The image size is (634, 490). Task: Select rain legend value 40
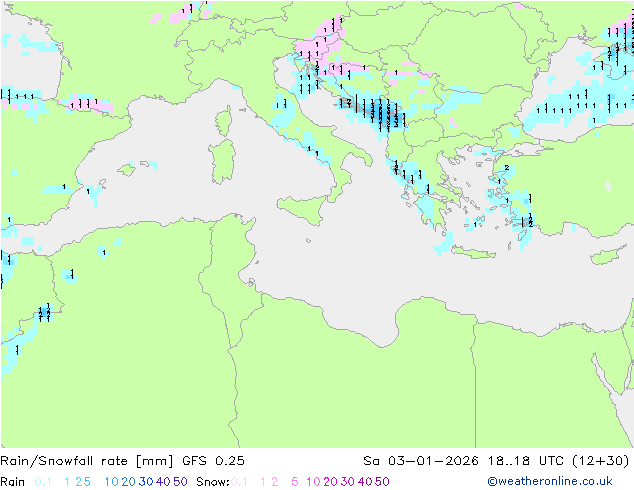point(163,482)
